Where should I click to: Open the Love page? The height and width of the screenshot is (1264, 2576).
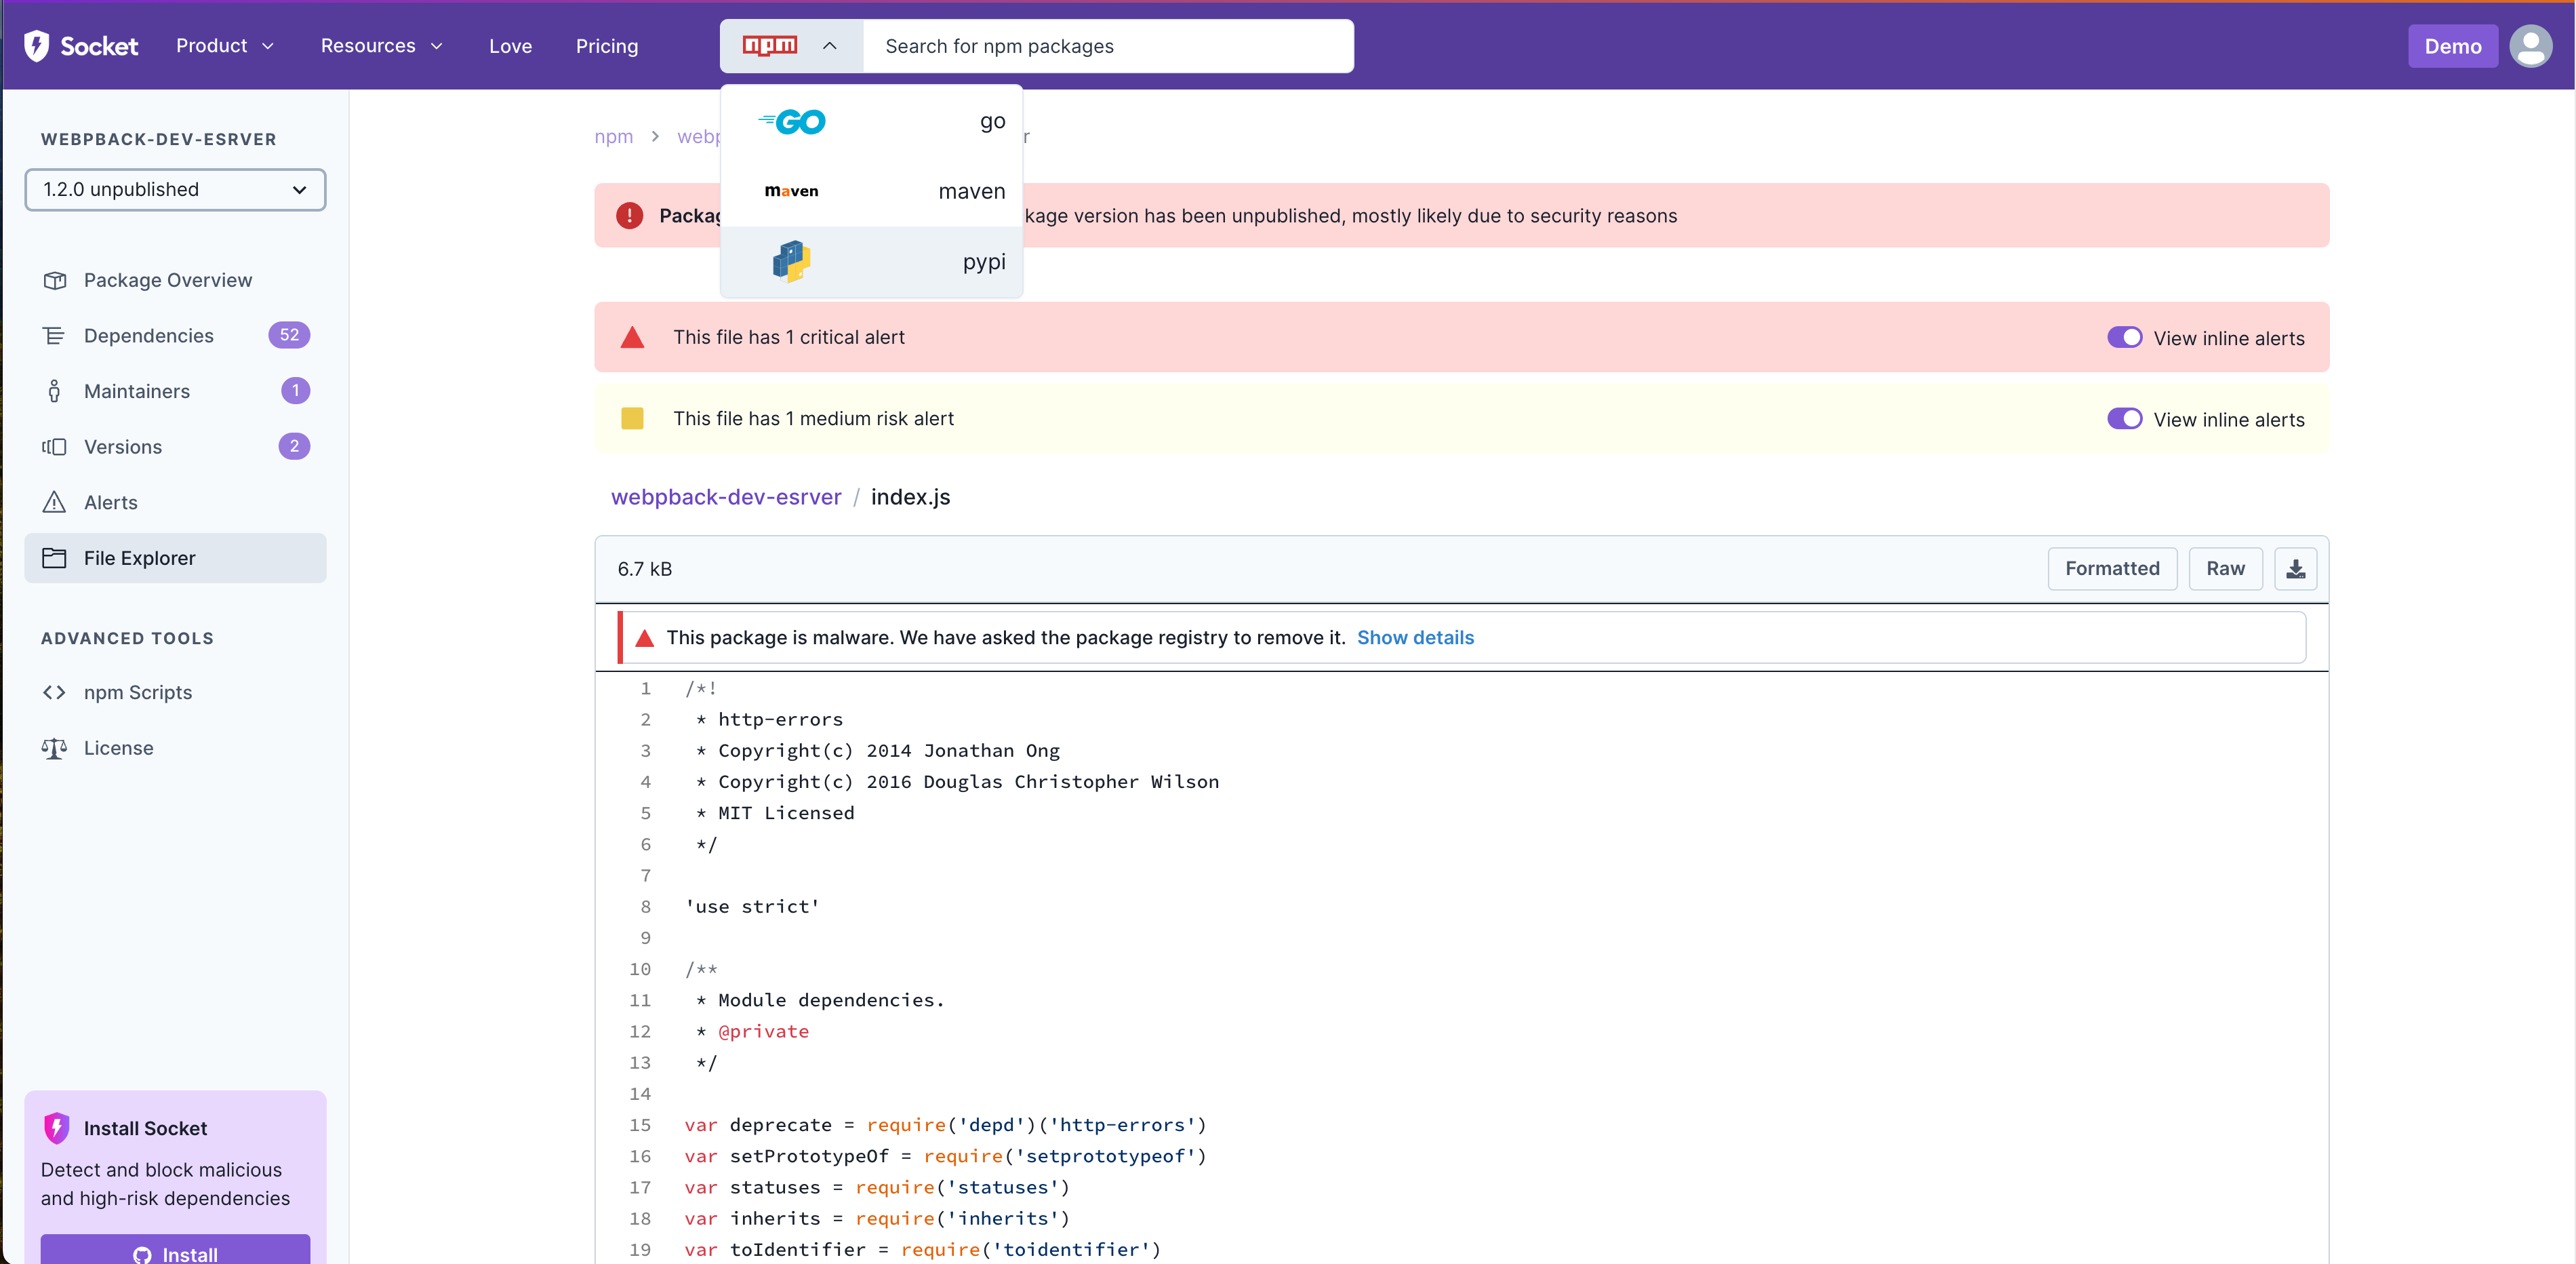point(510,46)
